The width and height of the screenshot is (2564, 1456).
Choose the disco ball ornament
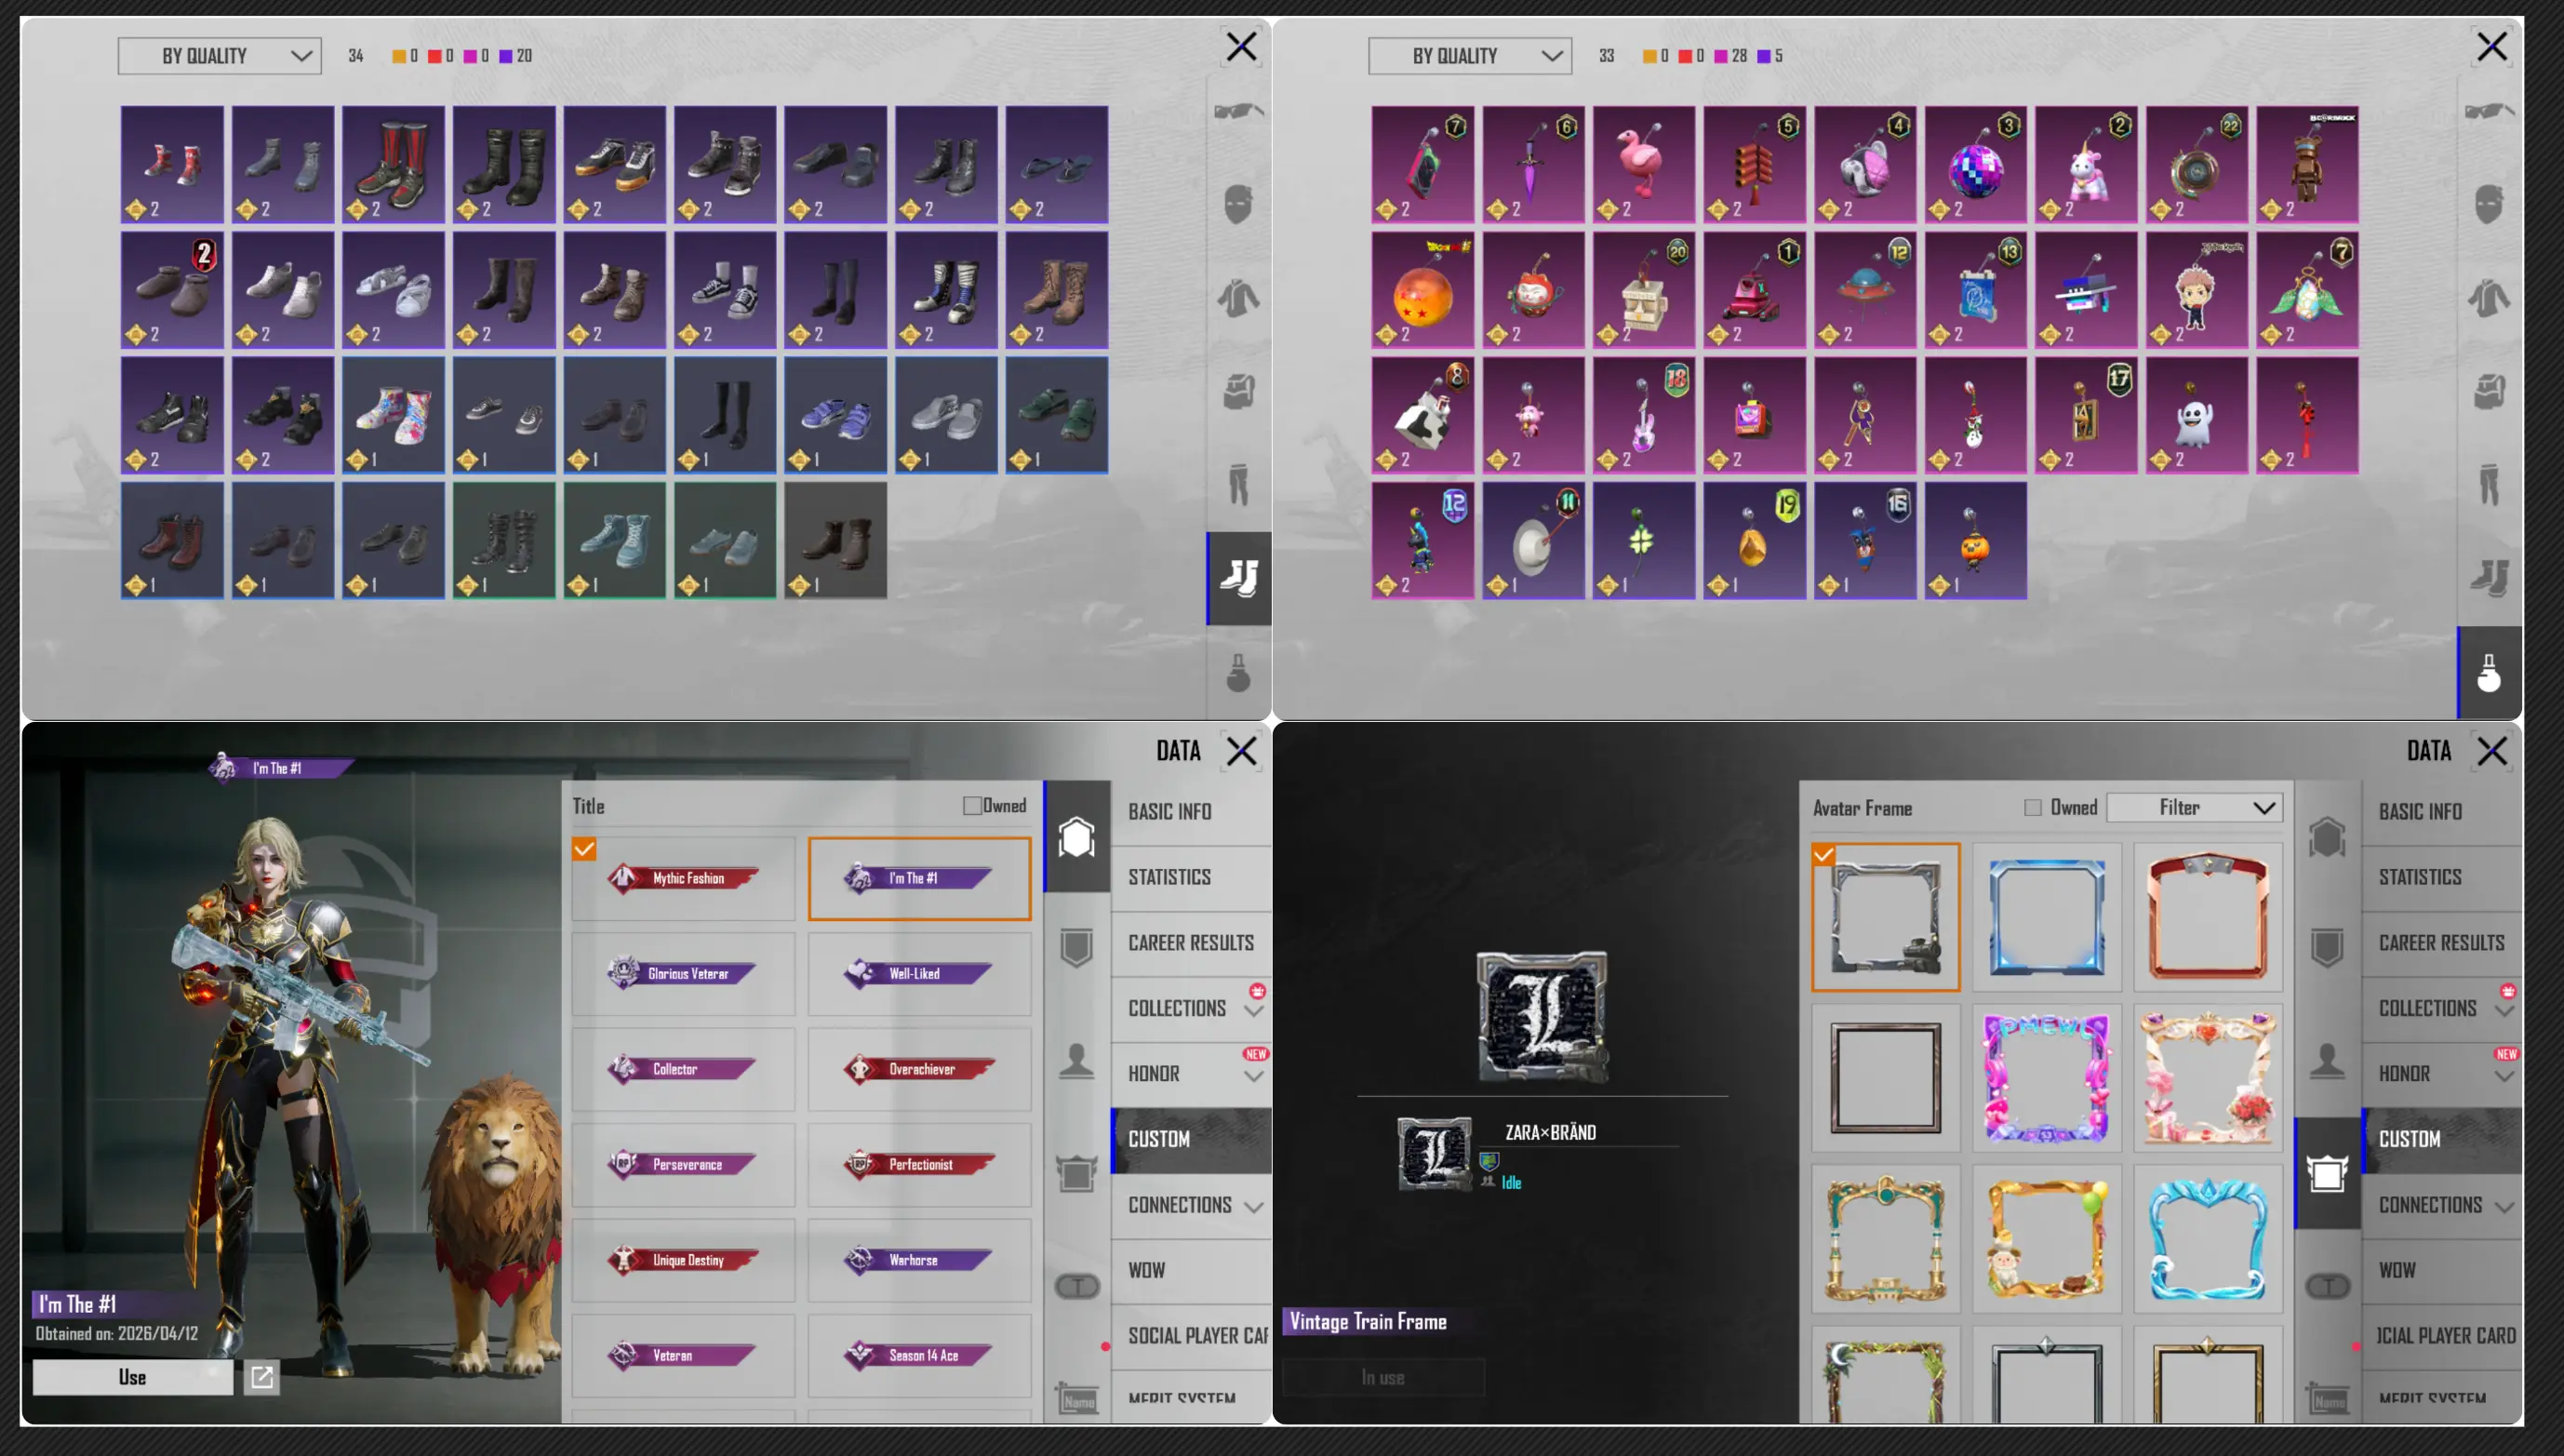click(1975, 164)
